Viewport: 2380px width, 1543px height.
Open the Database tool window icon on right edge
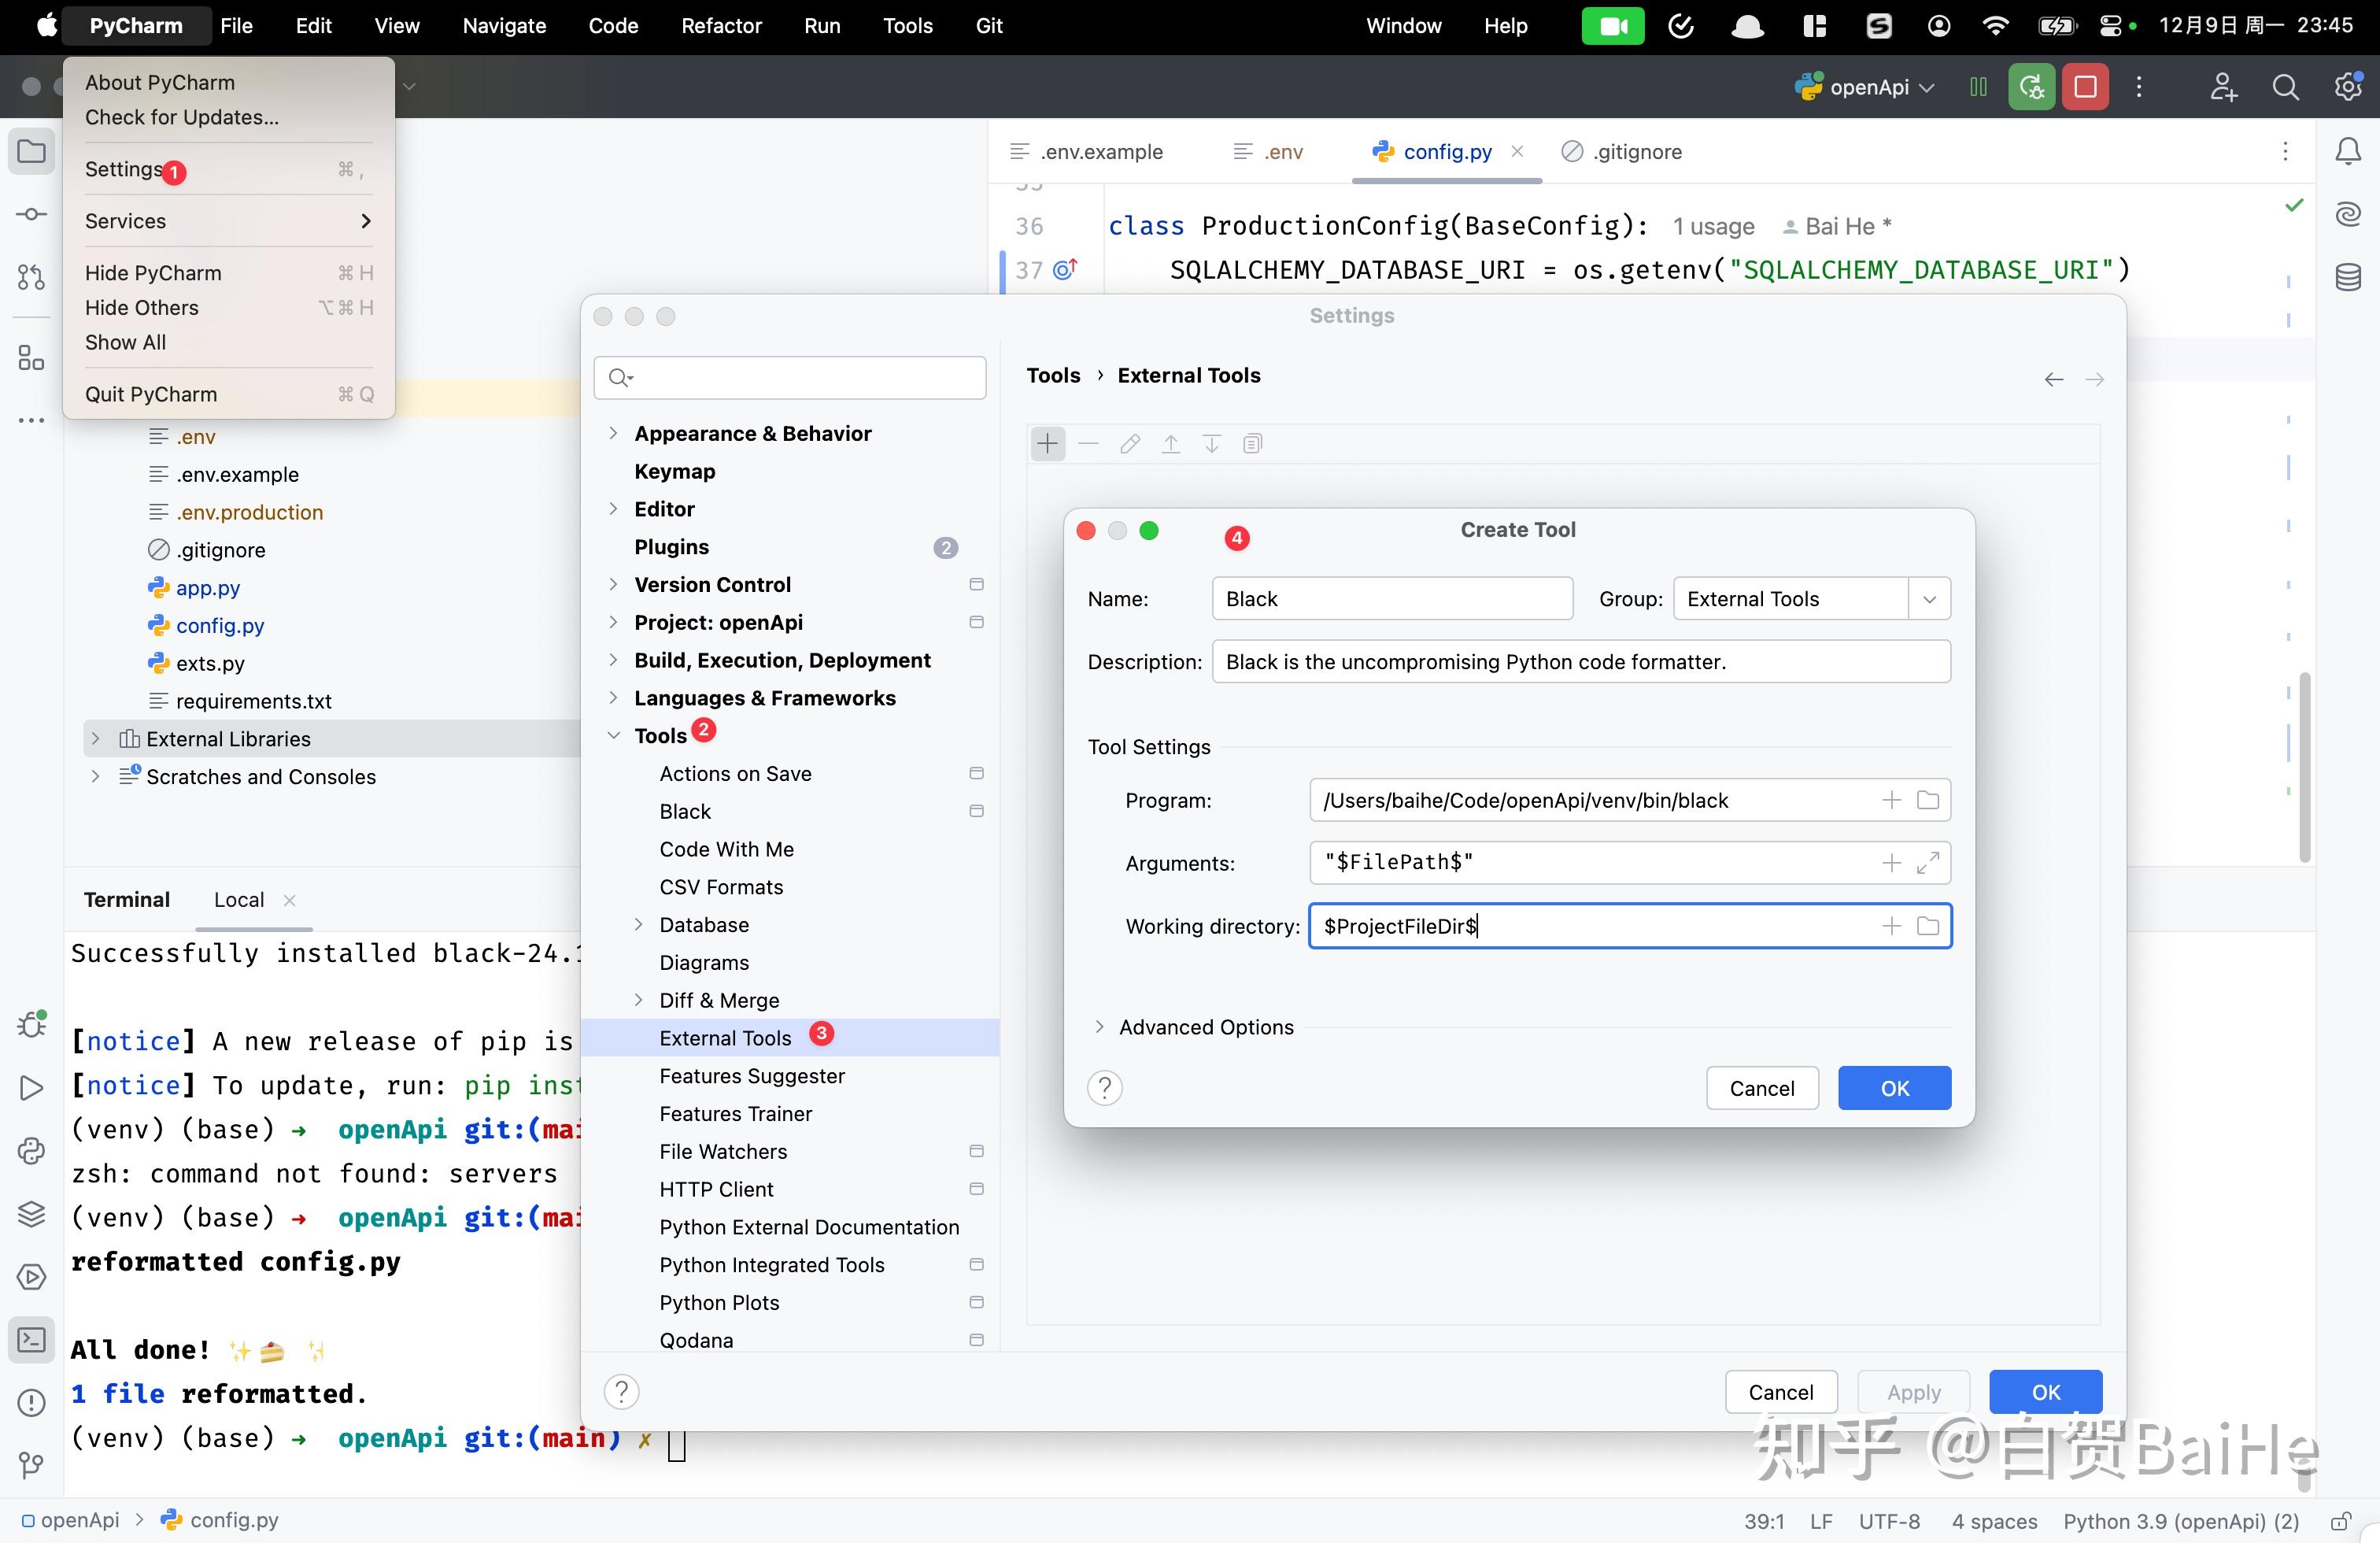[2348, 277]
